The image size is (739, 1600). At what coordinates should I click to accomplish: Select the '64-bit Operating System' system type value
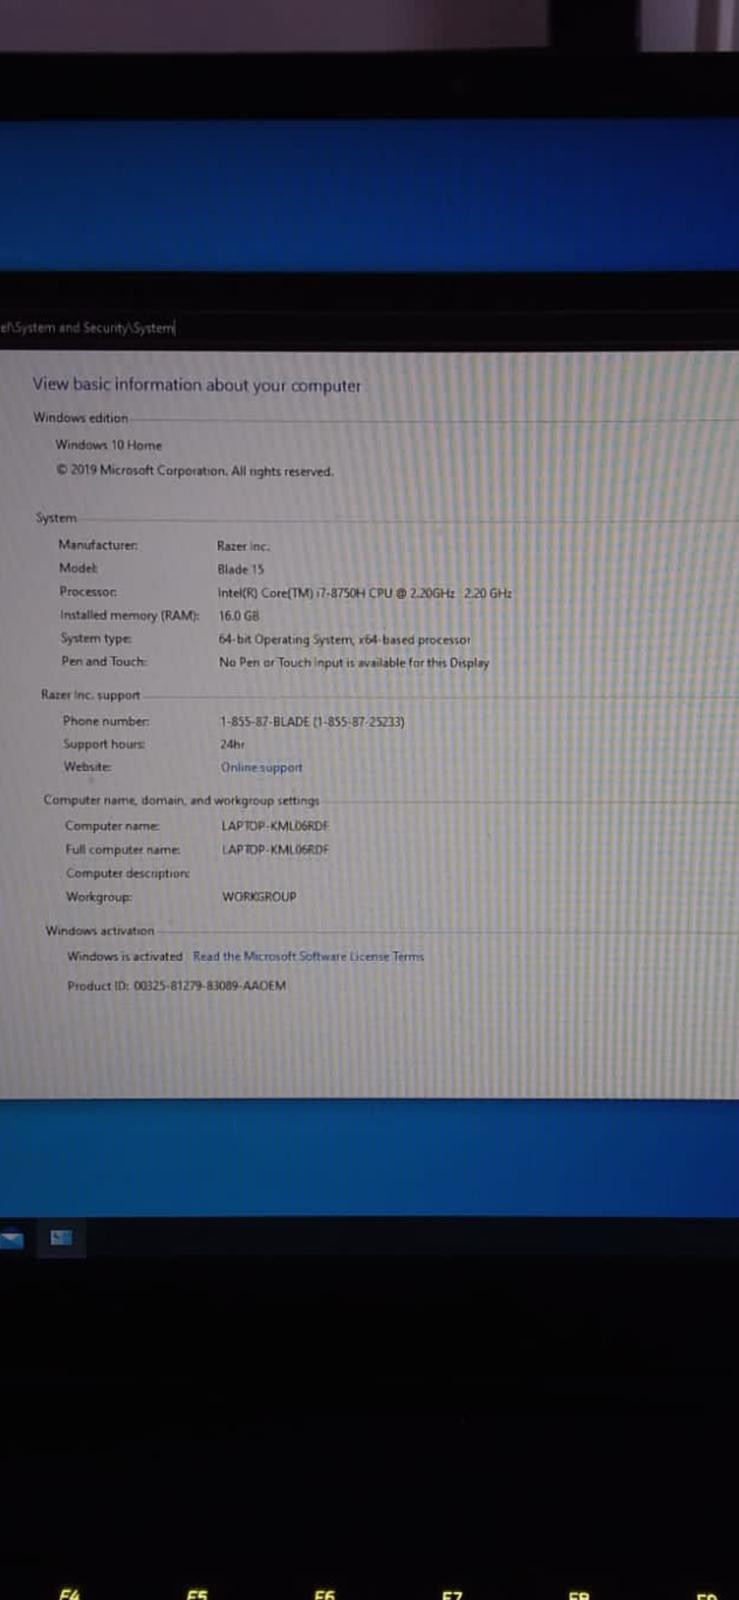point(344,640)
